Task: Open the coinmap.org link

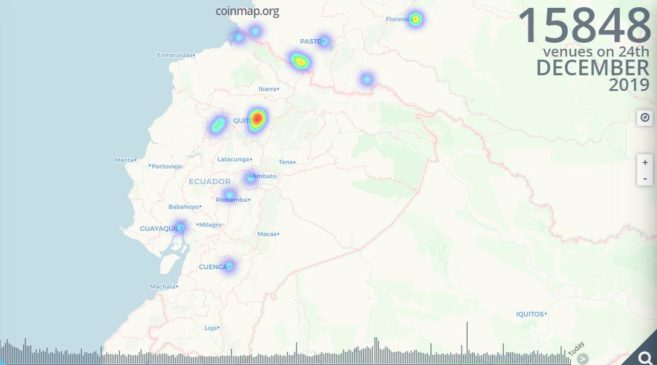Action: click(247, 11)
